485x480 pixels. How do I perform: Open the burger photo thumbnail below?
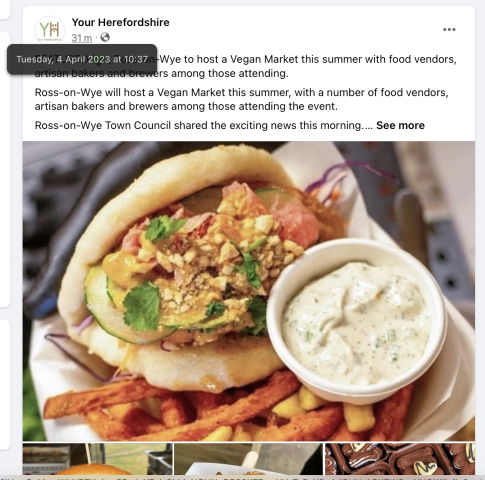click(97, 459)
